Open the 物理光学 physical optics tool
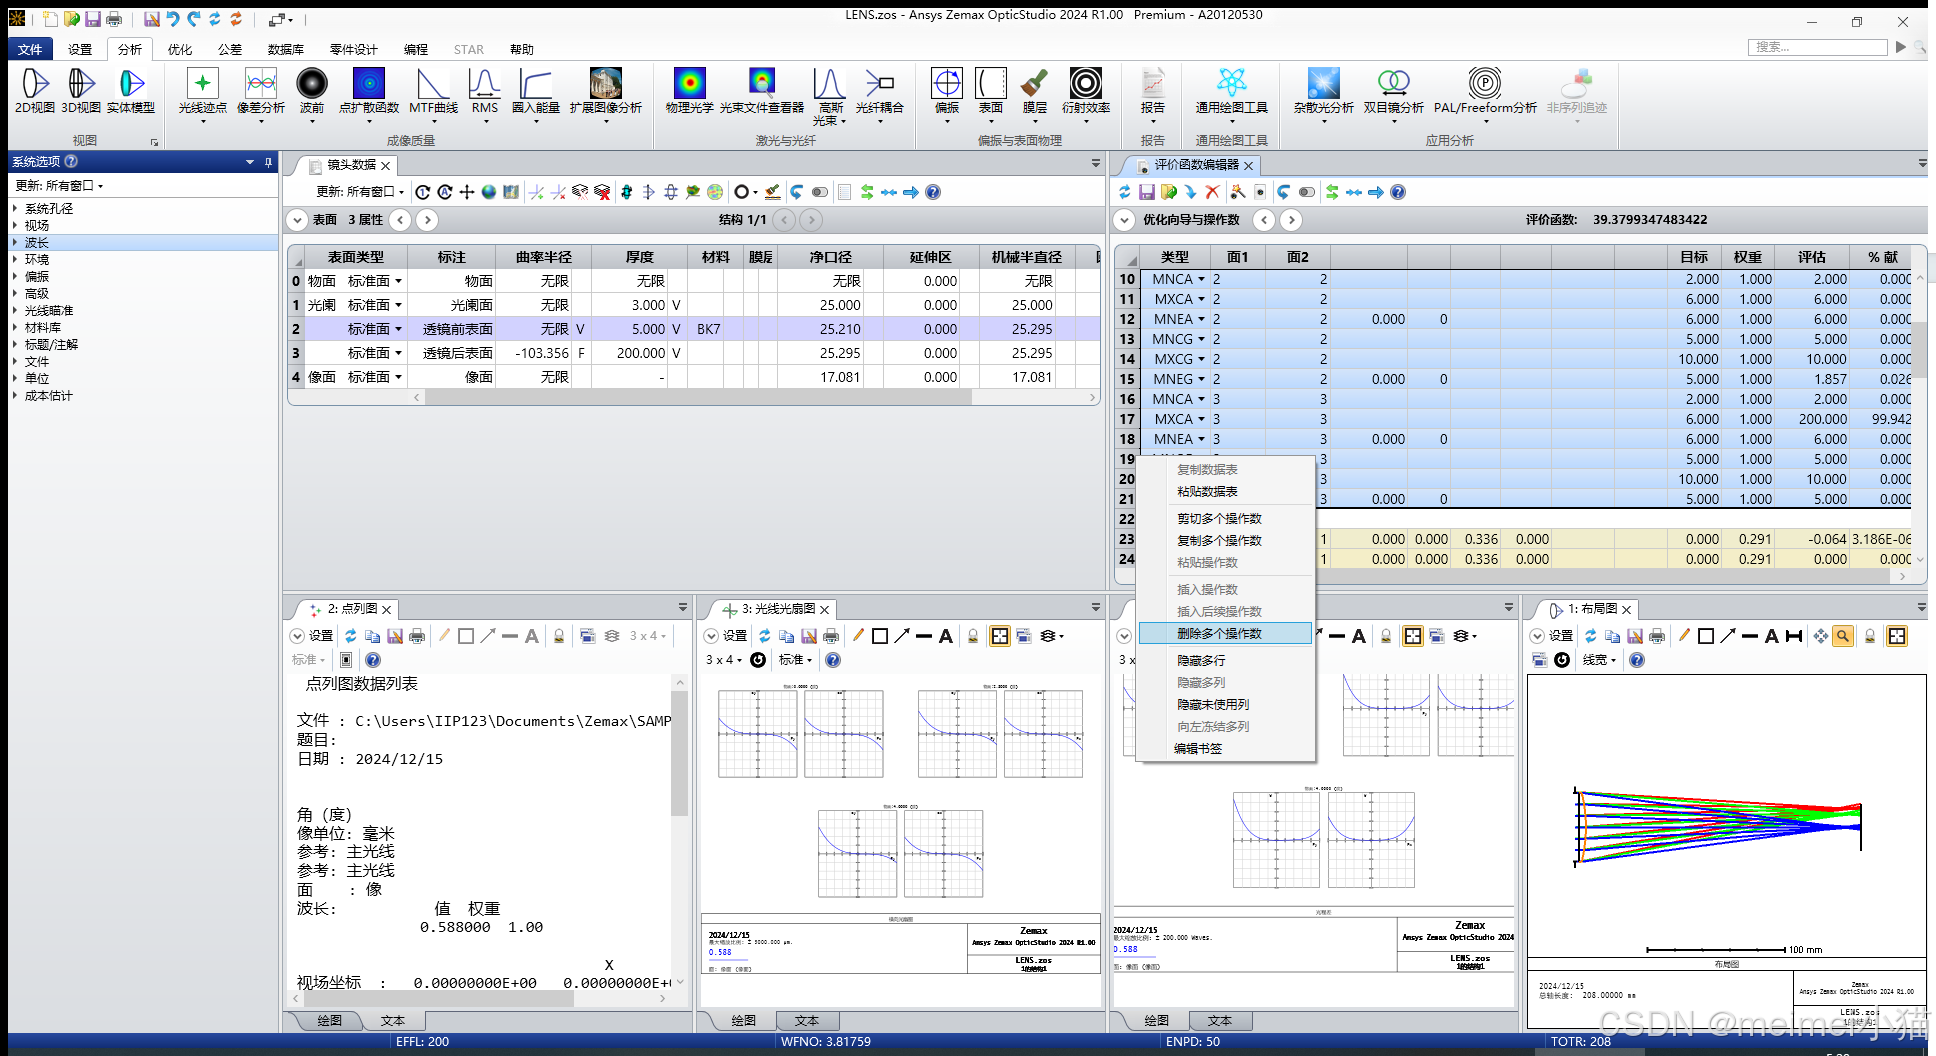1936x1056 pixels. [690, 91]
